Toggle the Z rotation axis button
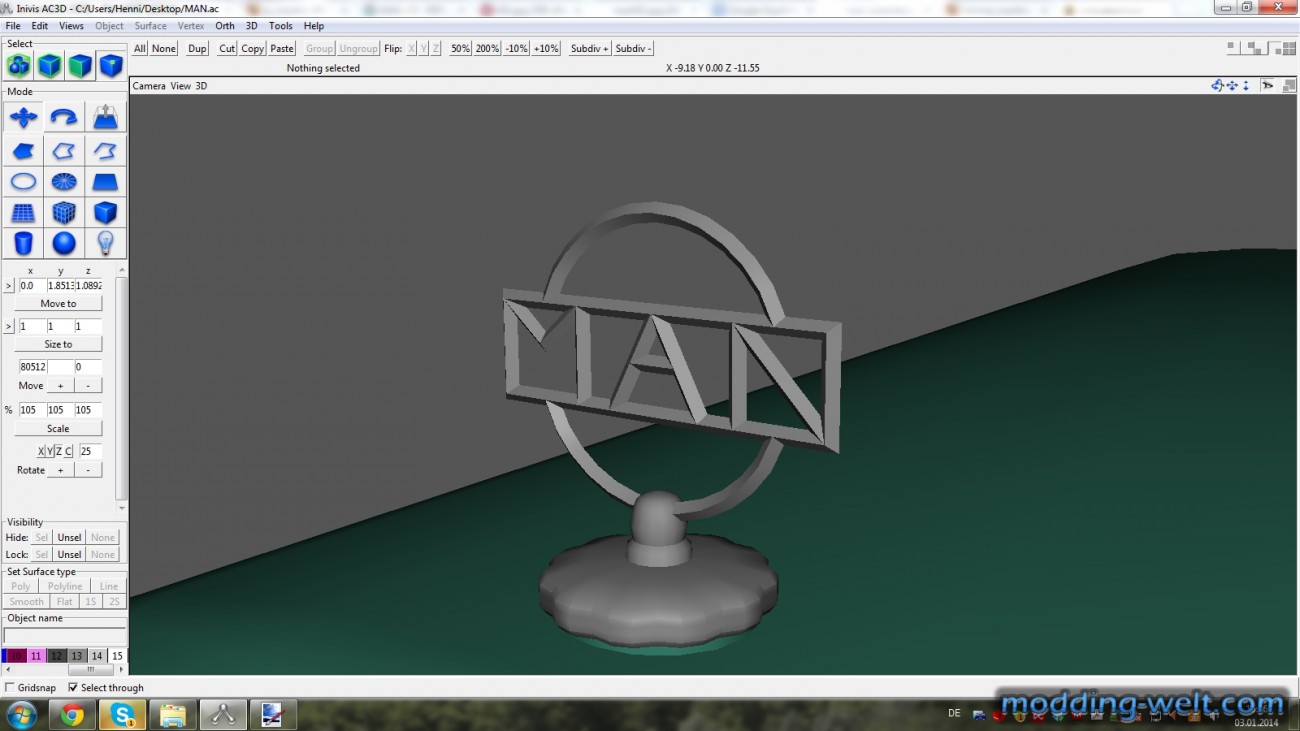 point(59,451)
